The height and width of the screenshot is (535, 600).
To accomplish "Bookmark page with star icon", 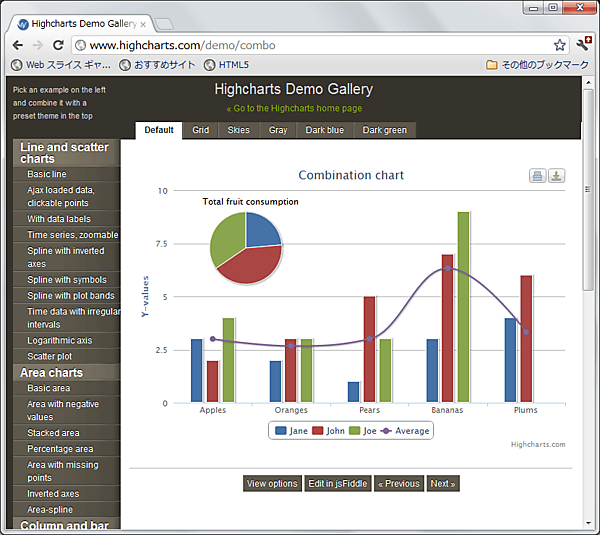I will coord(560,45).
